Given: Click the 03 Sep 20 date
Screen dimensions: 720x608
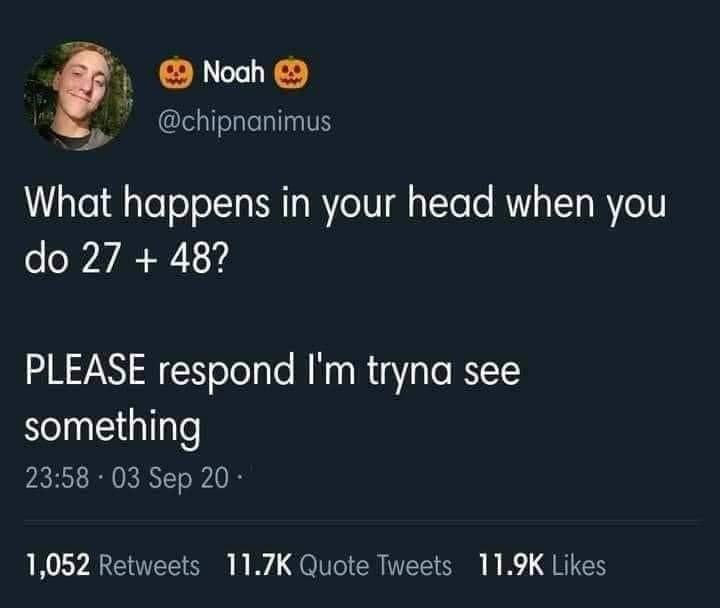Looking at the screenshot, I should (x=170, y=479).
